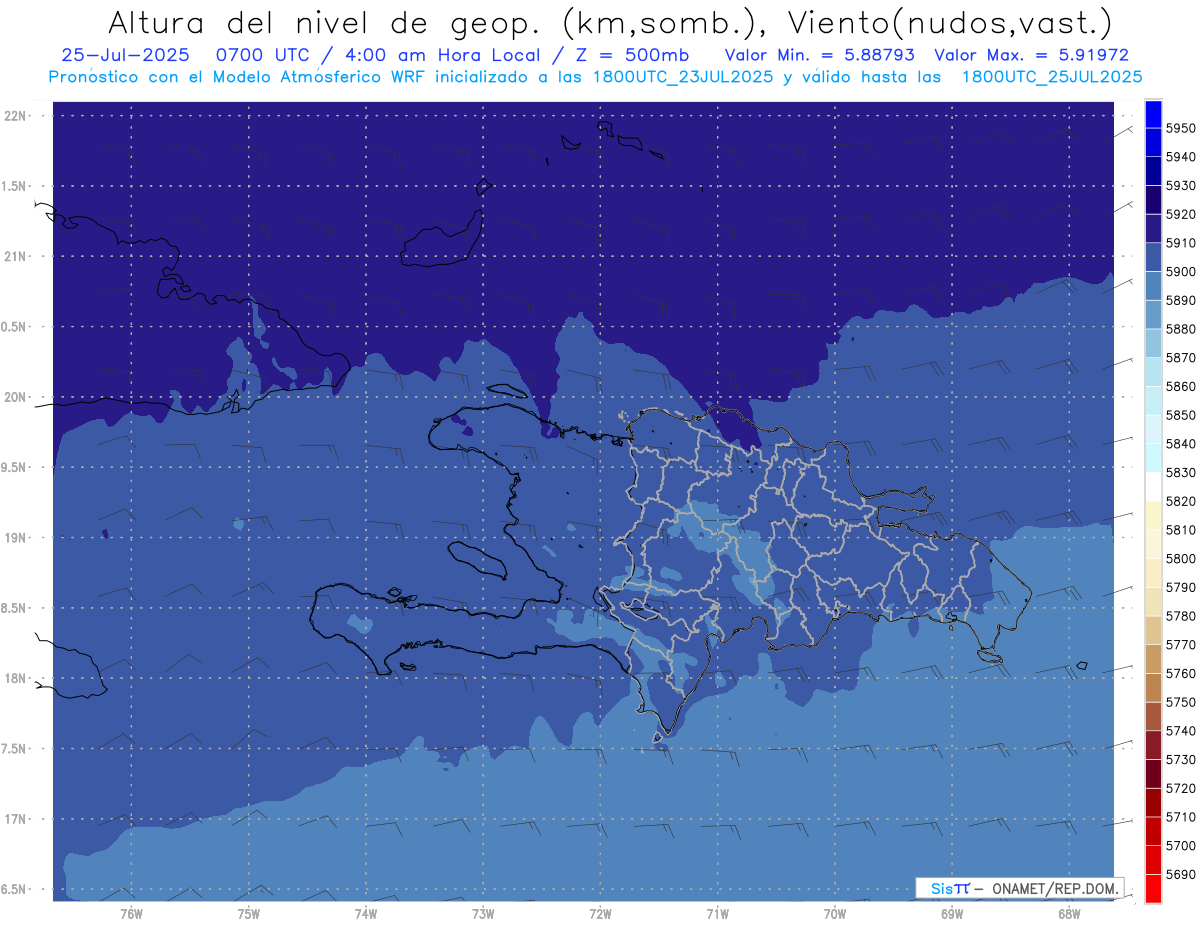Click the legend value '5860'
The height and width of the screenshot is (927, 1200).
(1180, 386)
